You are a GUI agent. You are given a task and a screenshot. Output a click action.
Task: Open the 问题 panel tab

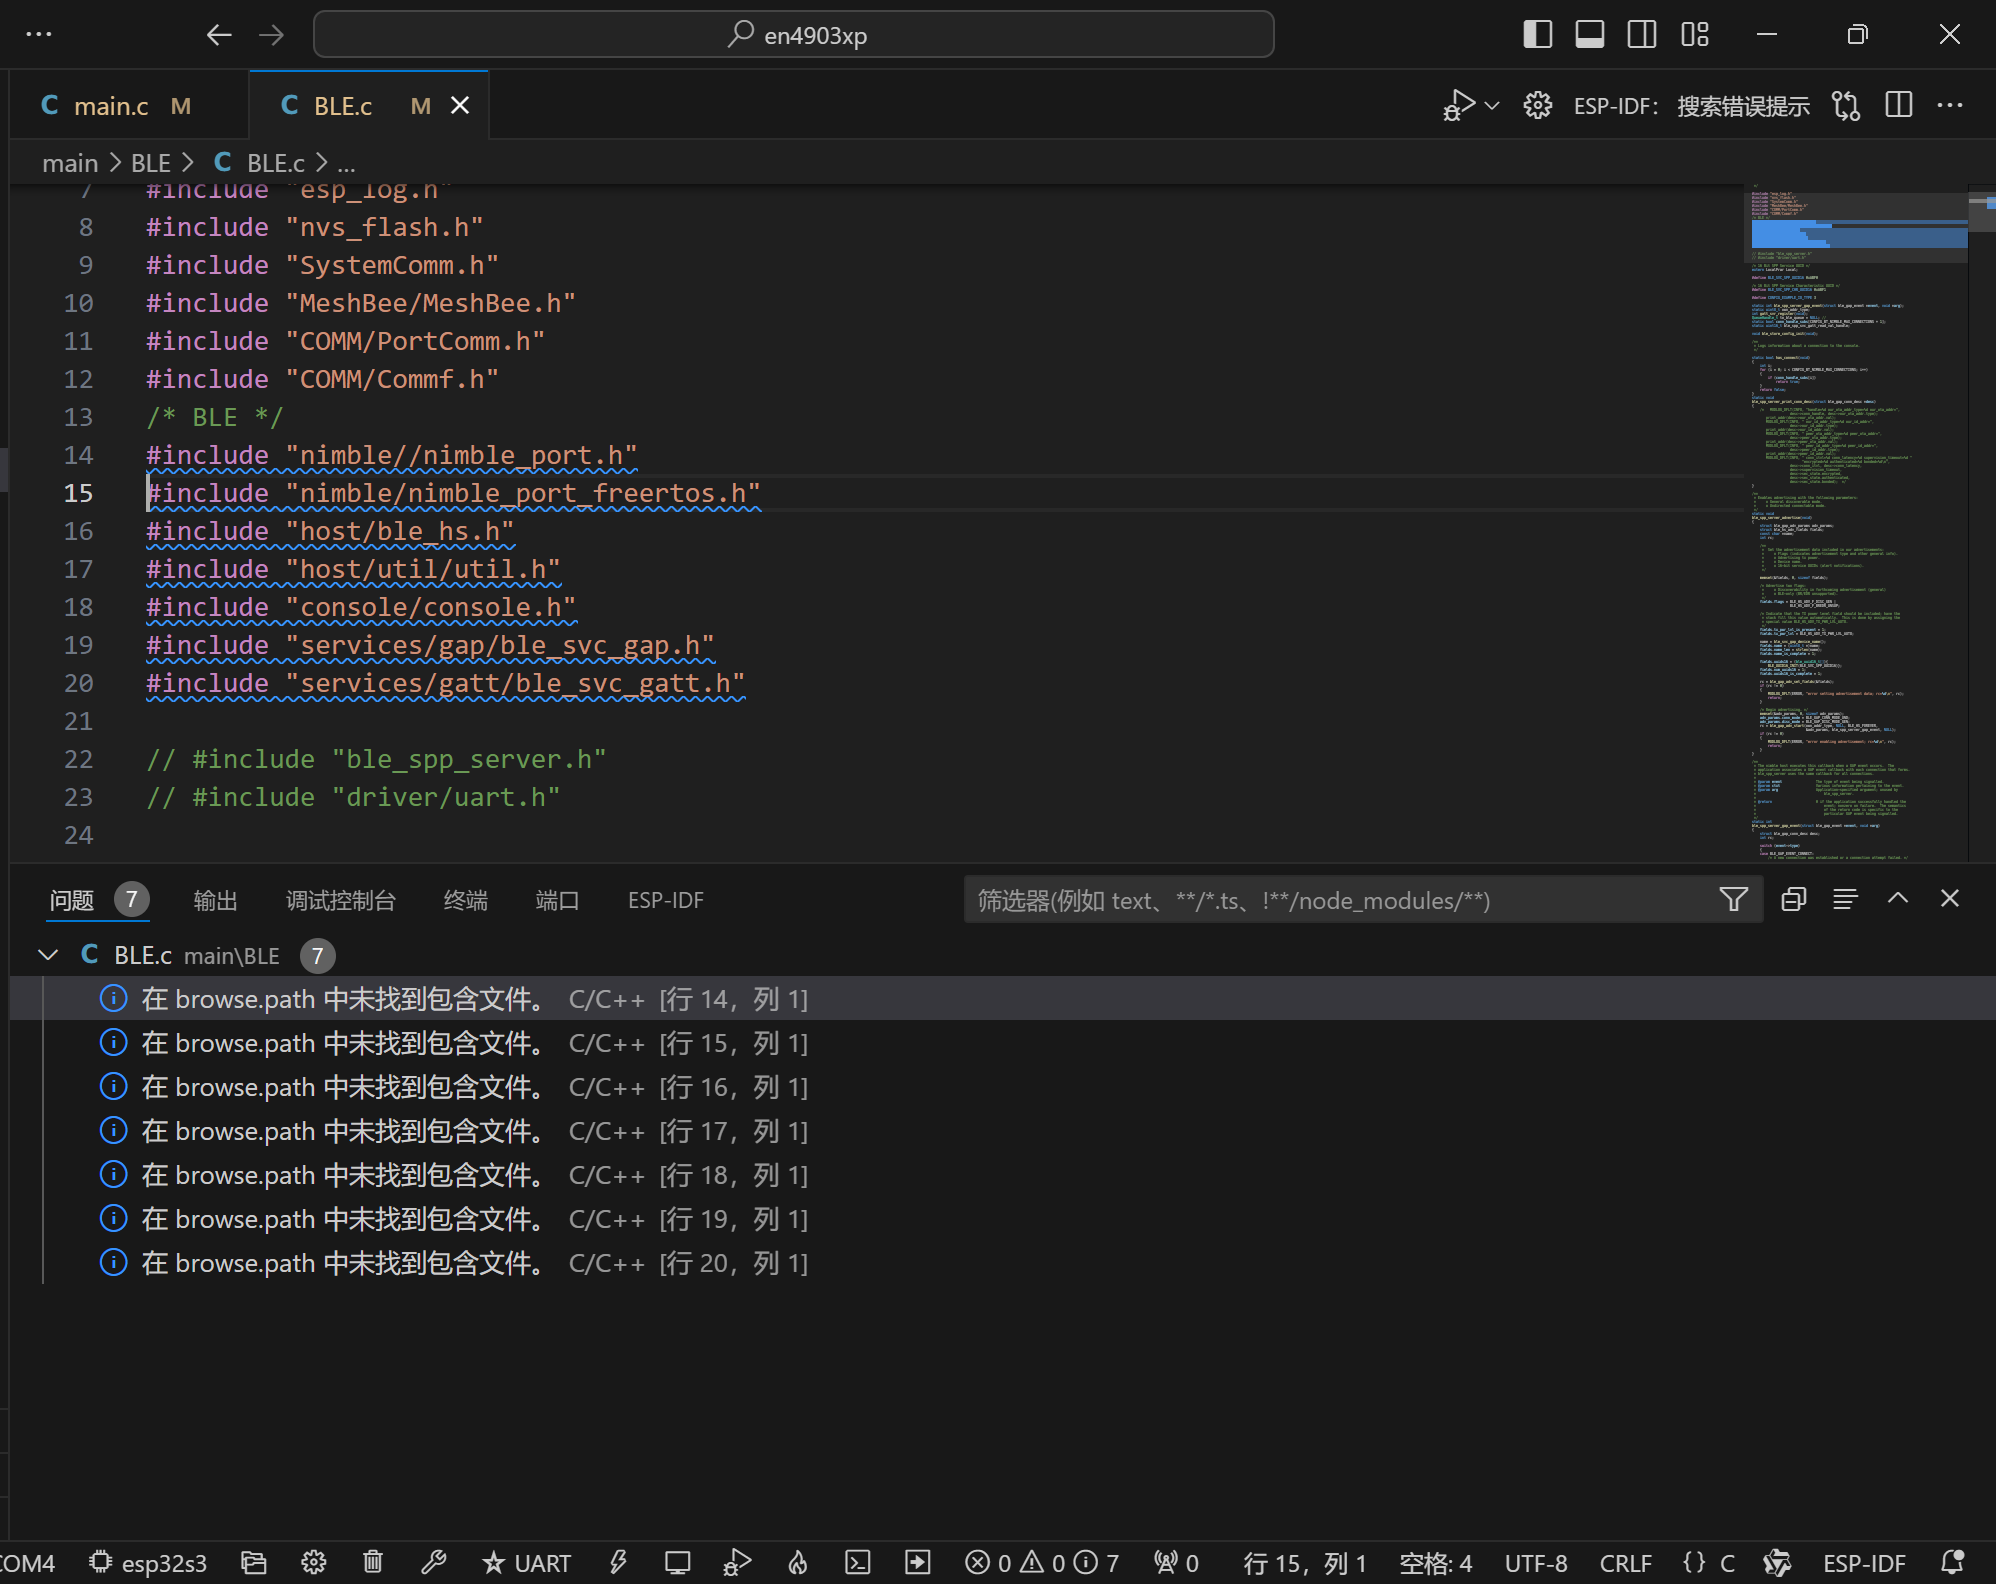[x=98, y=900]
